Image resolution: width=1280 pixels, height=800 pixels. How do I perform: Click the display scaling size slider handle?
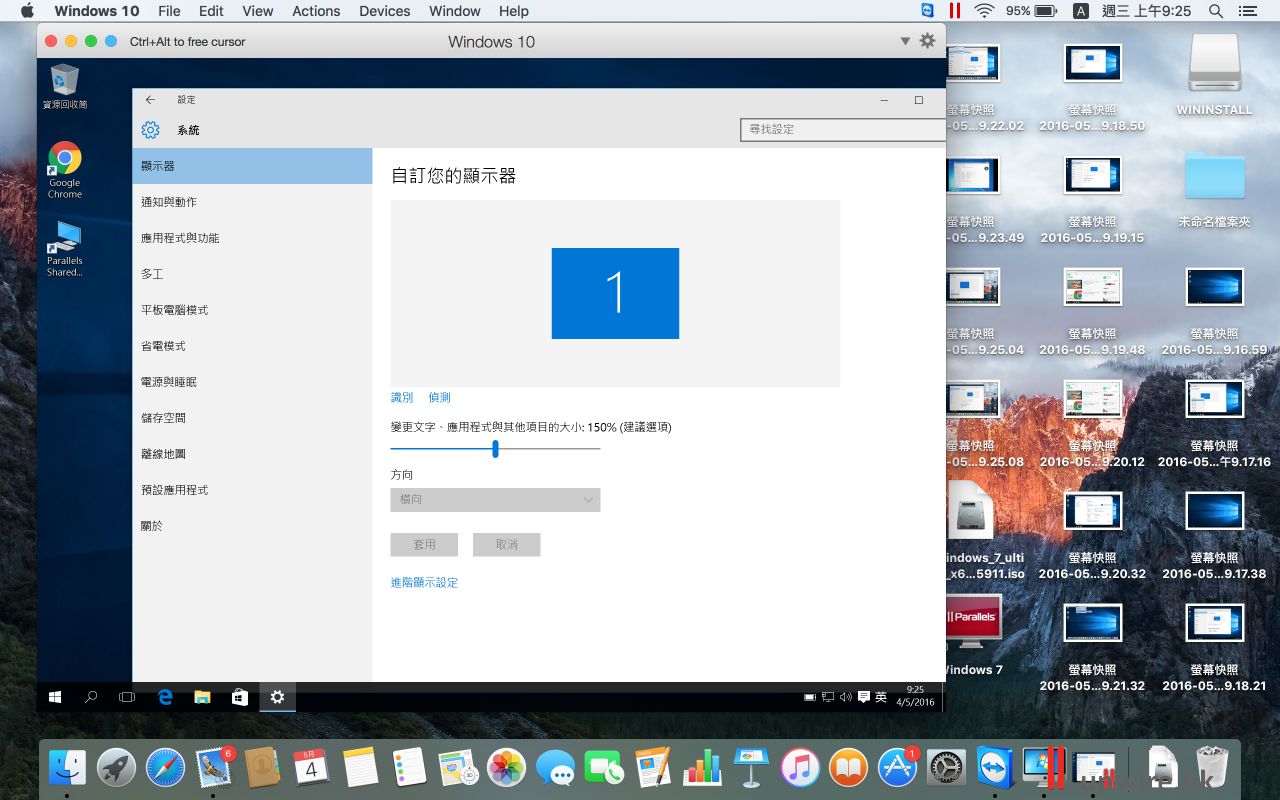click(495, 449)
